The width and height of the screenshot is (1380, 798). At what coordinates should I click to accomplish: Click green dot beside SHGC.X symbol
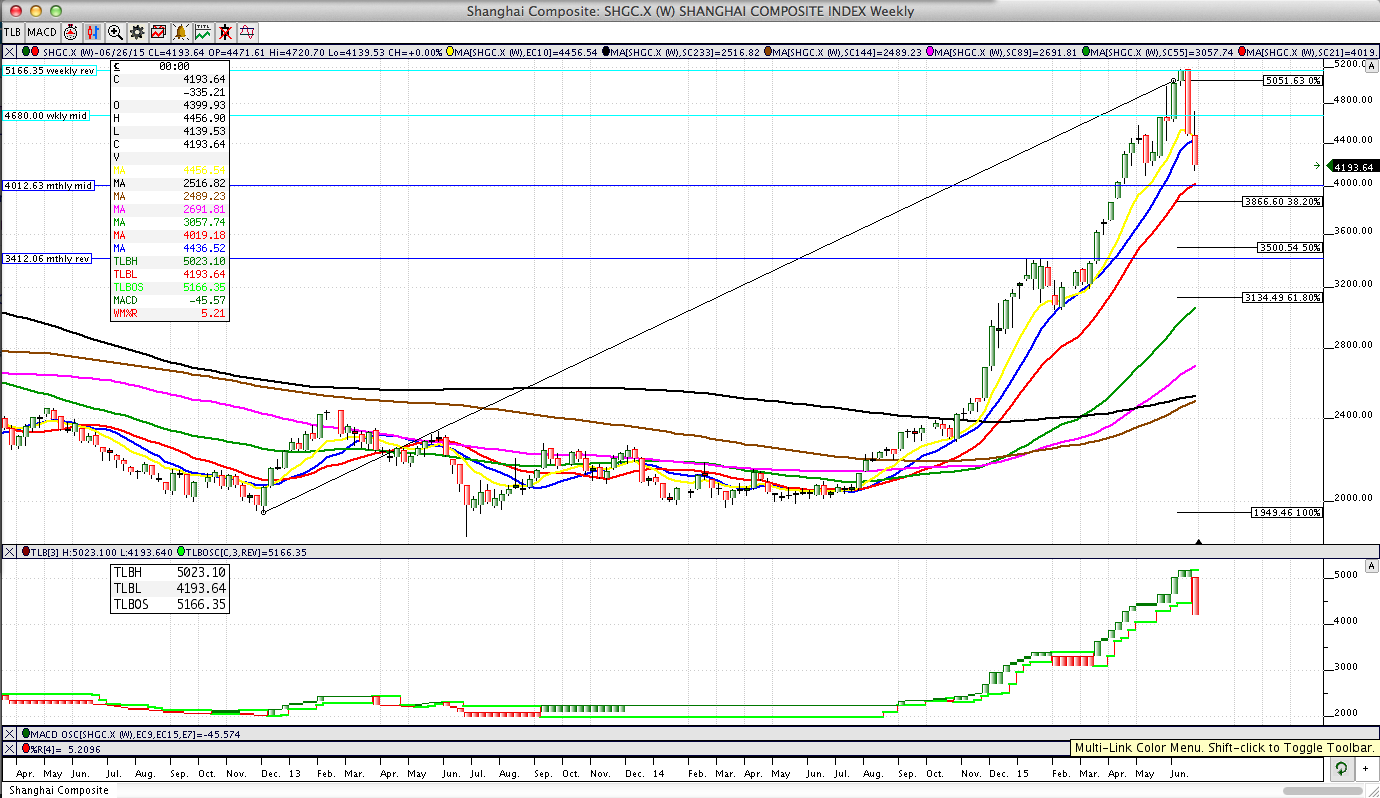pos(26,51)
